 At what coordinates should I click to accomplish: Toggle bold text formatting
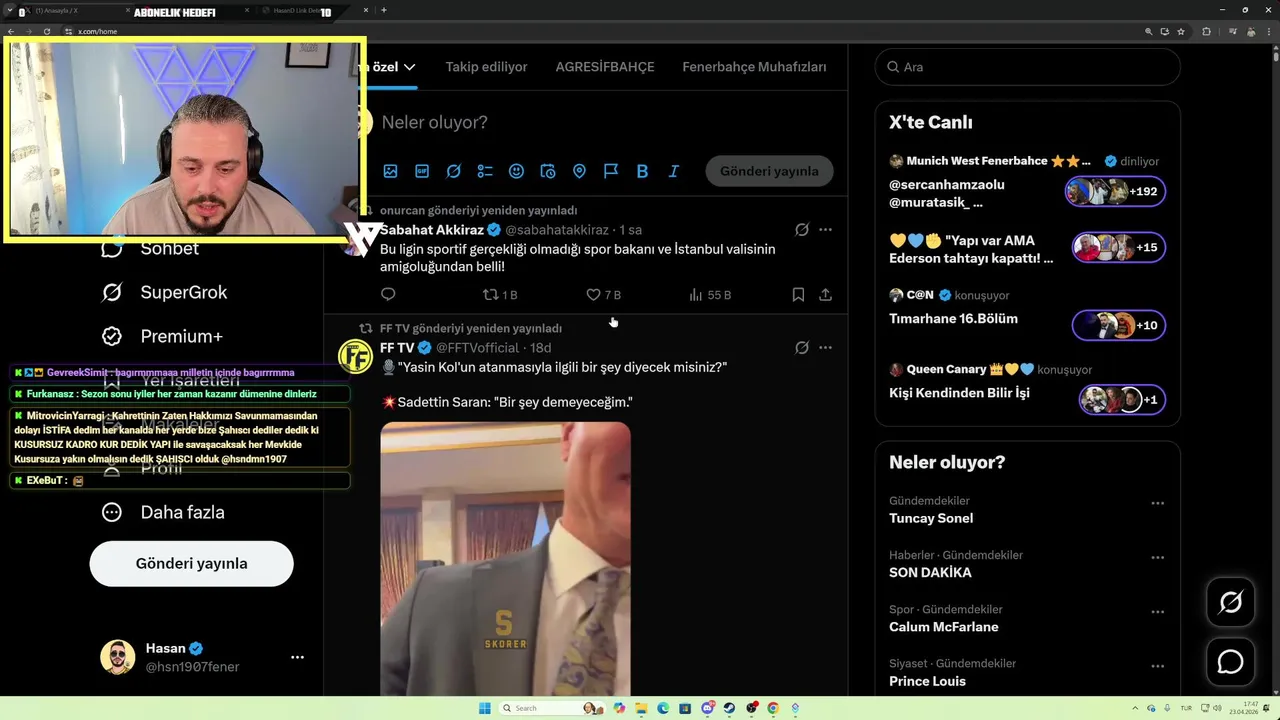pyautogui.click(x=642, y=171)
